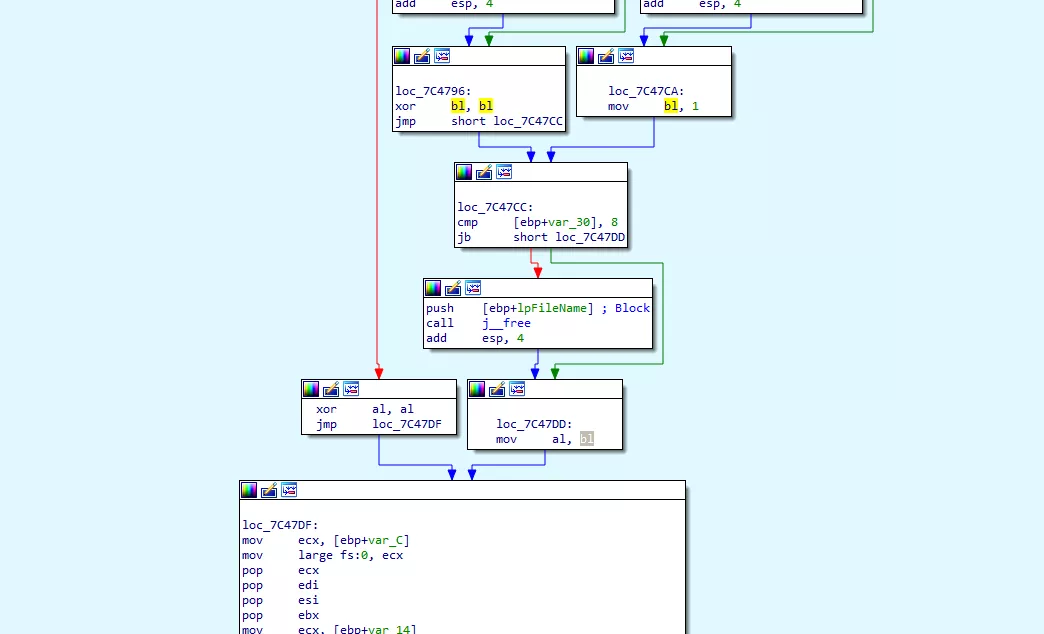Select jump target loc_7C47DD in jb instruction

592,237
